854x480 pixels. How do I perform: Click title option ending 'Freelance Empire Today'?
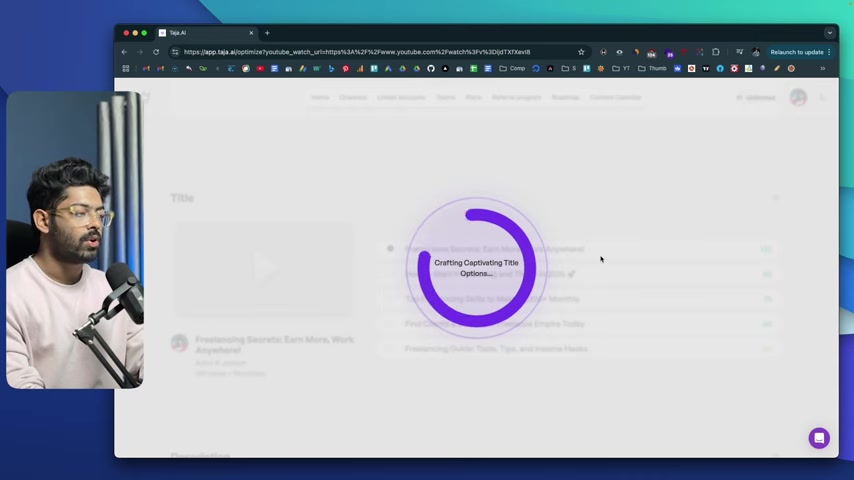(495, 324)
